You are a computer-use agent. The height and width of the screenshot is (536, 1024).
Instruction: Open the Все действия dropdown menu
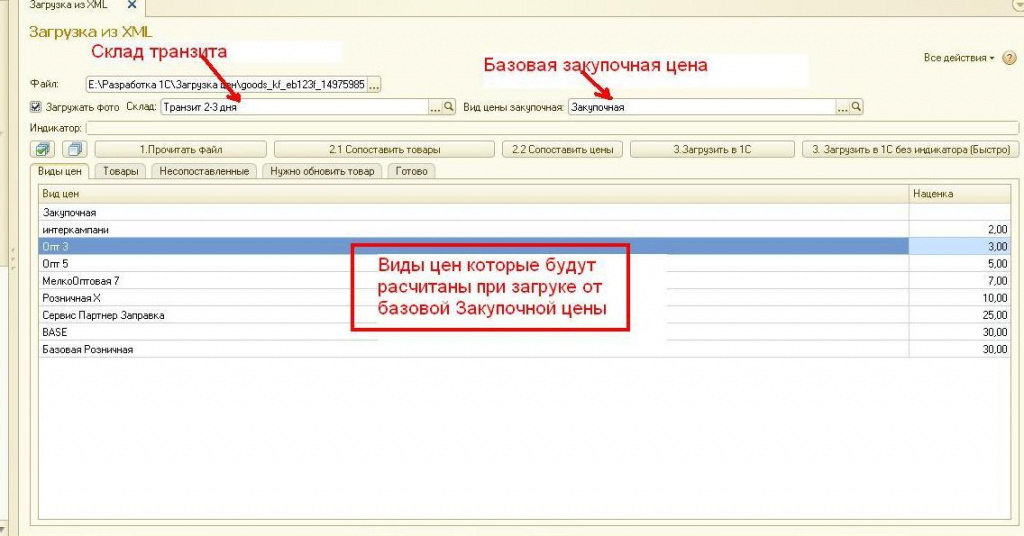coord(959,58)
